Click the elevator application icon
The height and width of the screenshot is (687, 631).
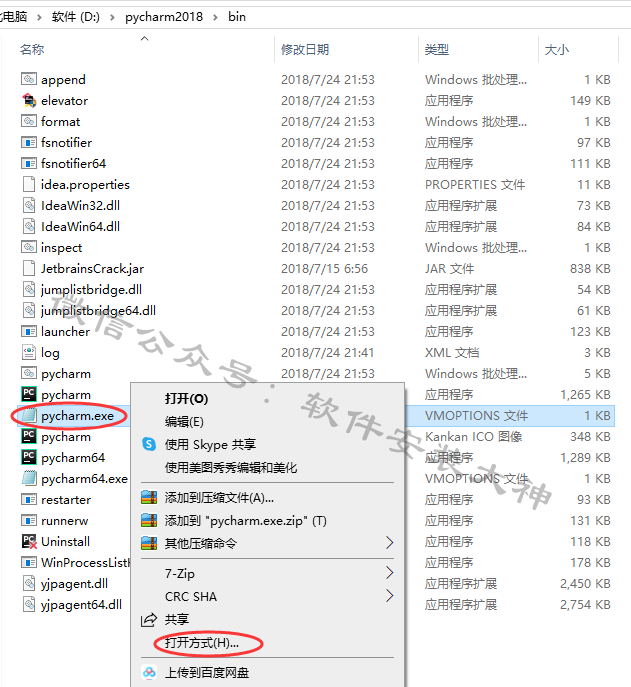point(29,100)
